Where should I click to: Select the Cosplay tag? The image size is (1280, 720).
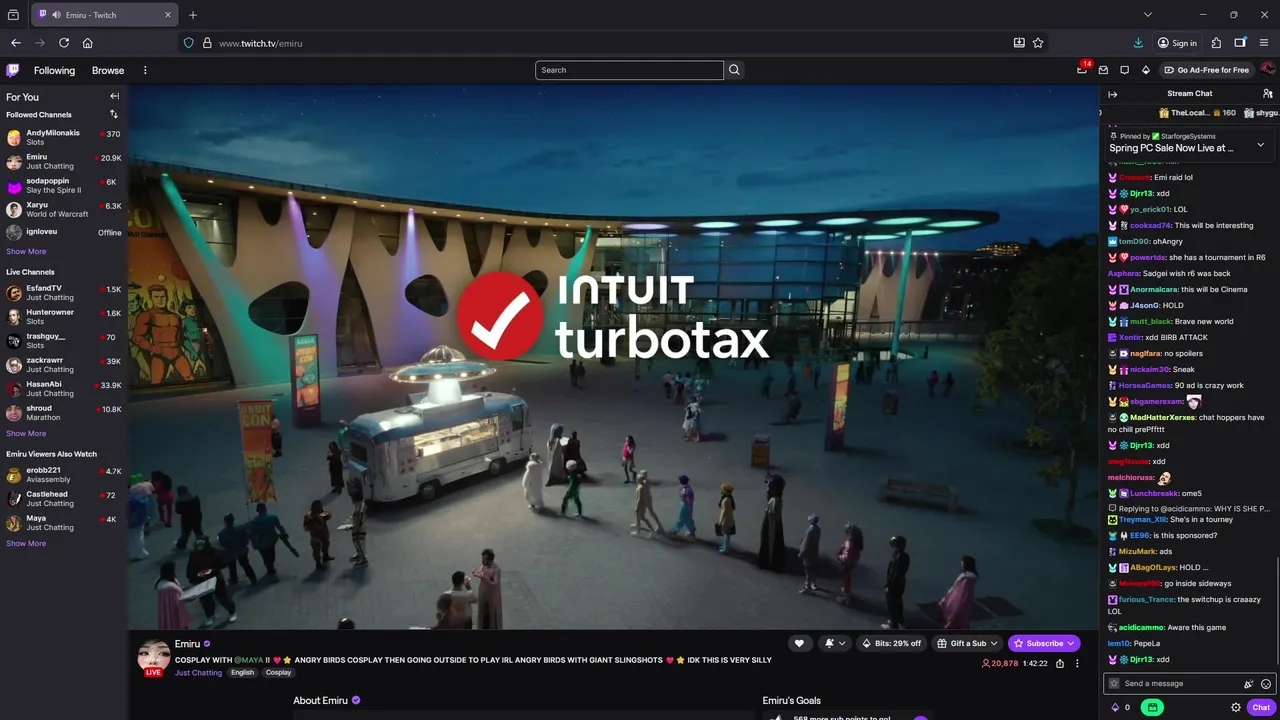(x=278, y=673)
